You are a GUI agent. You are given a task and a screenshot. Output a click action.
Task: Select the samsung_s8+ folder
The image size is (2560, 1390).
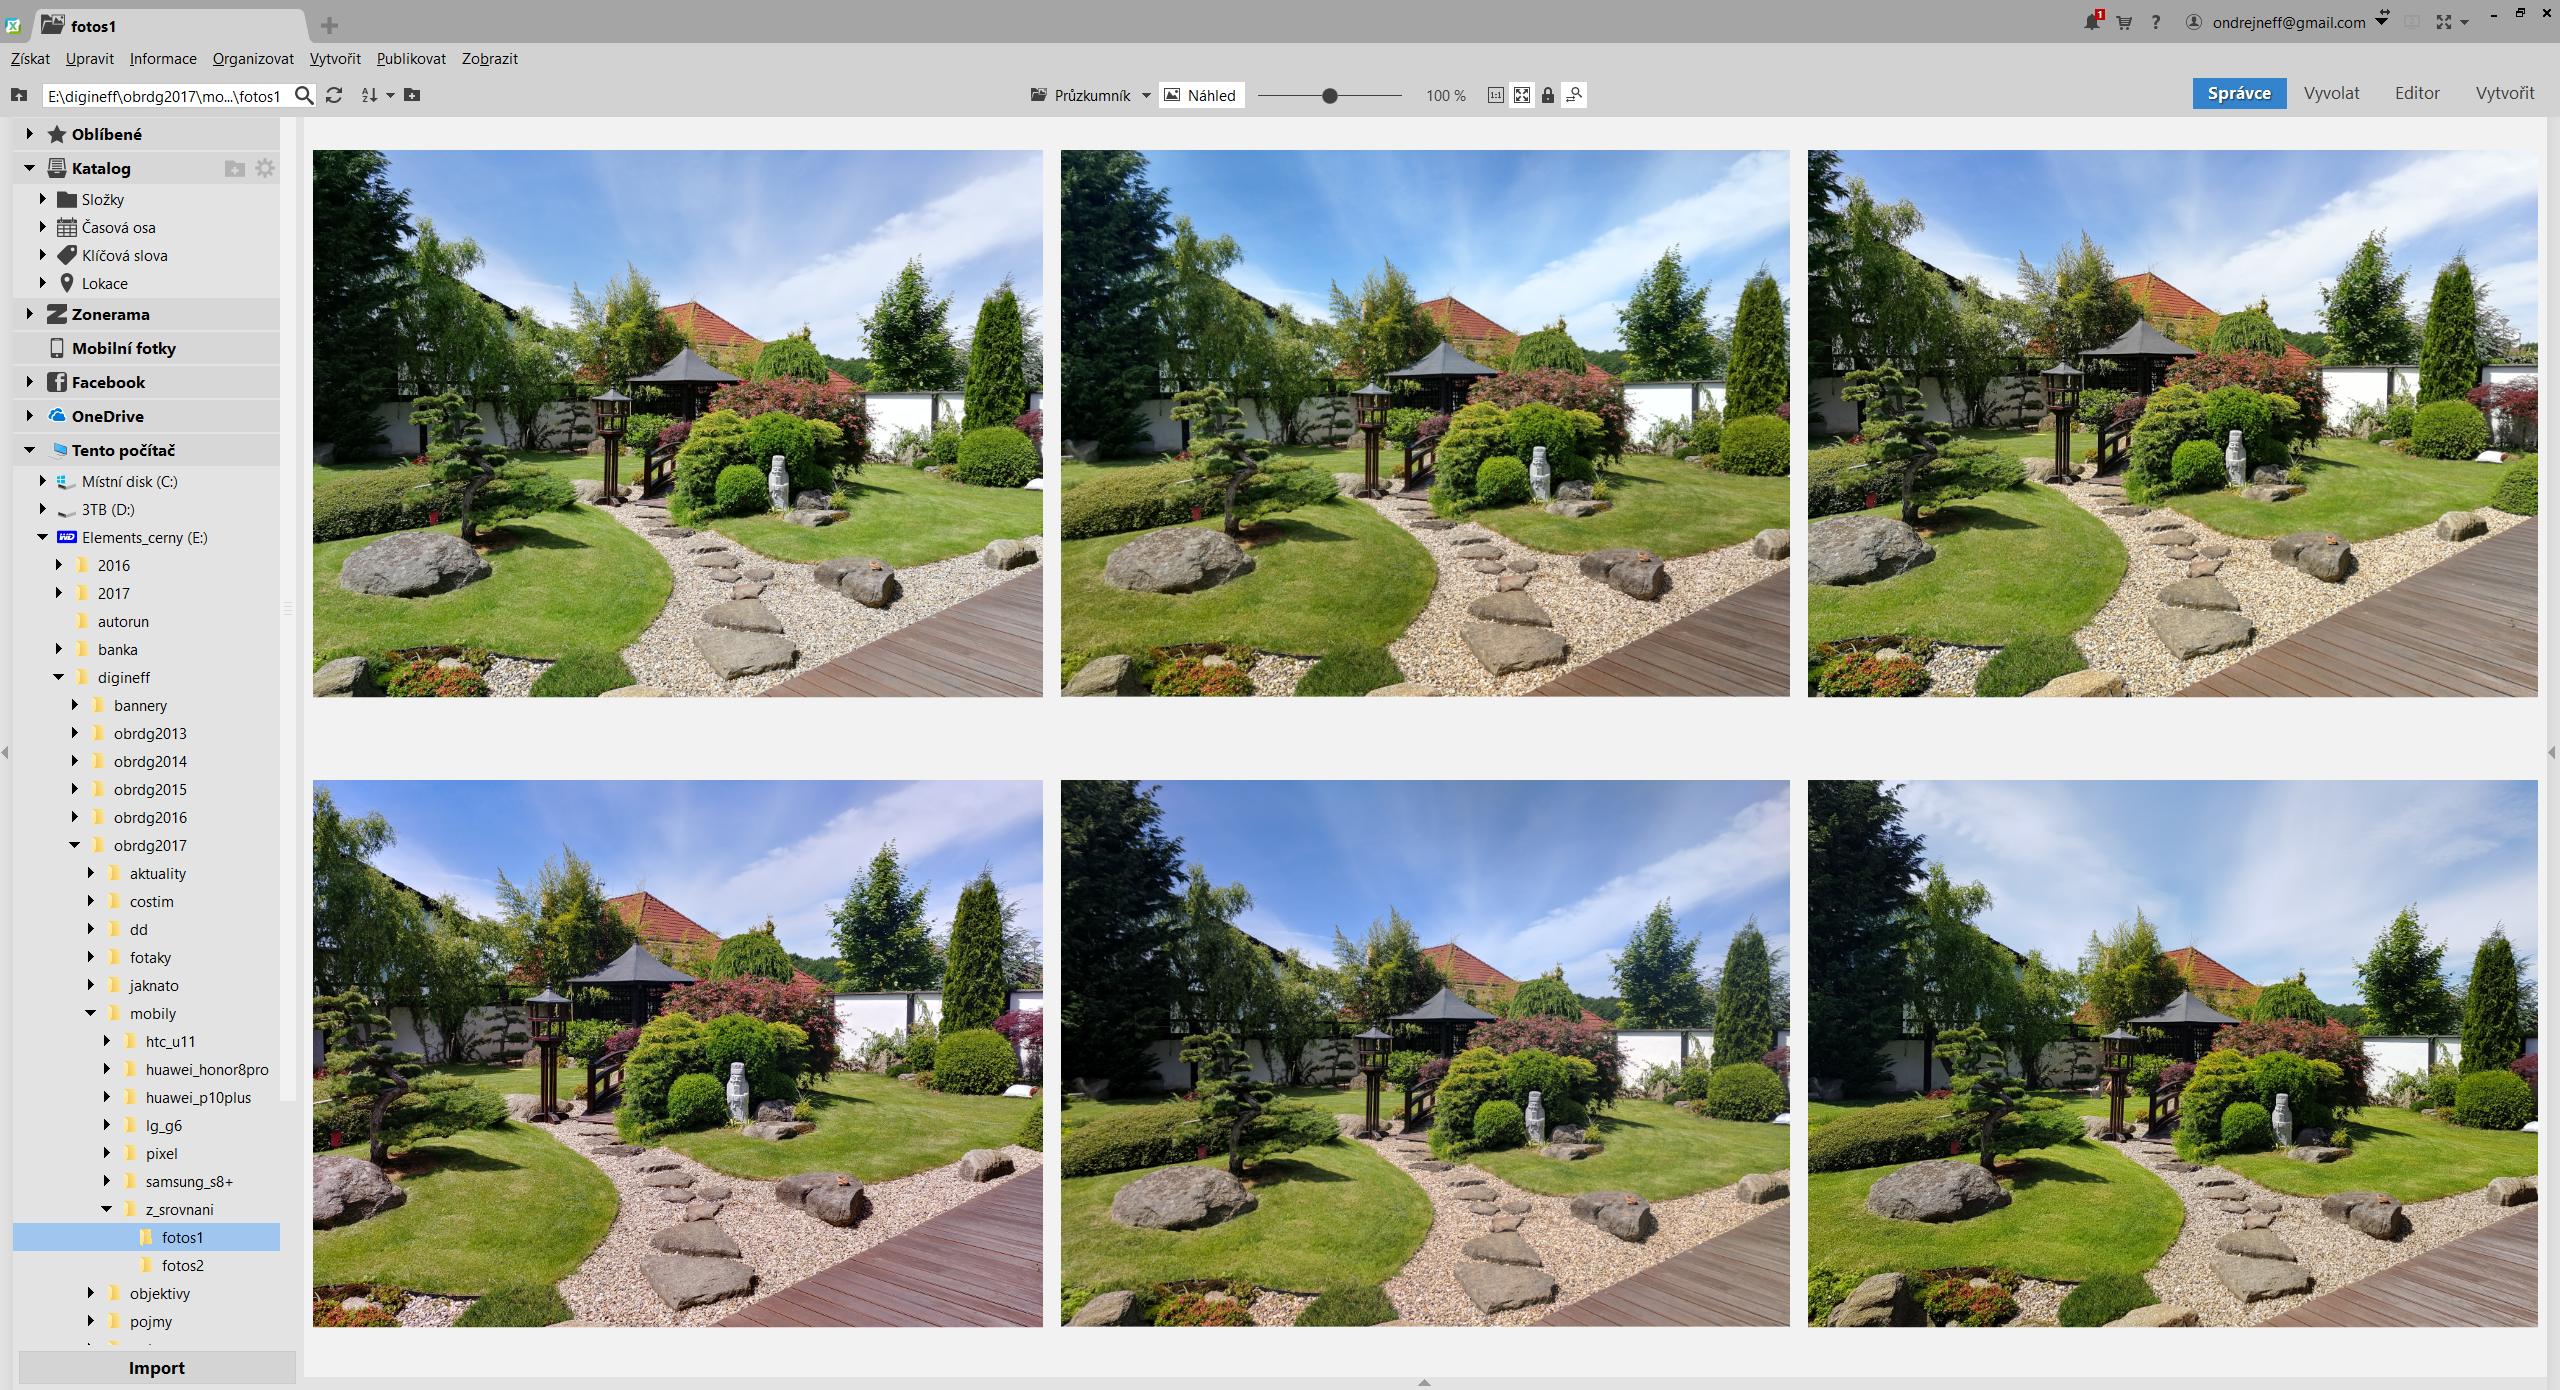[189, 1181]
